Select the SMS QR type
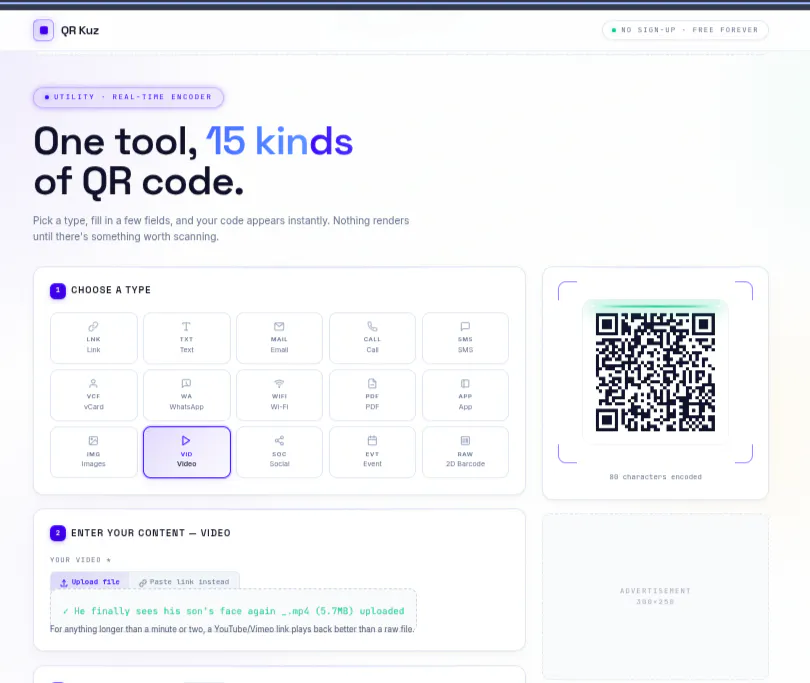 (x=465, y=338)
